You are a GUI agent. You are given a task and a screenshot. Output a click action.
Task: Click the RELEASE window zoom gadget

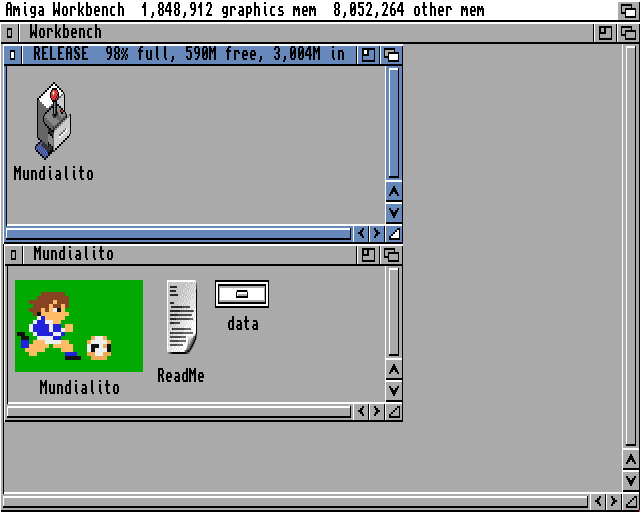(x=368, y=55)
